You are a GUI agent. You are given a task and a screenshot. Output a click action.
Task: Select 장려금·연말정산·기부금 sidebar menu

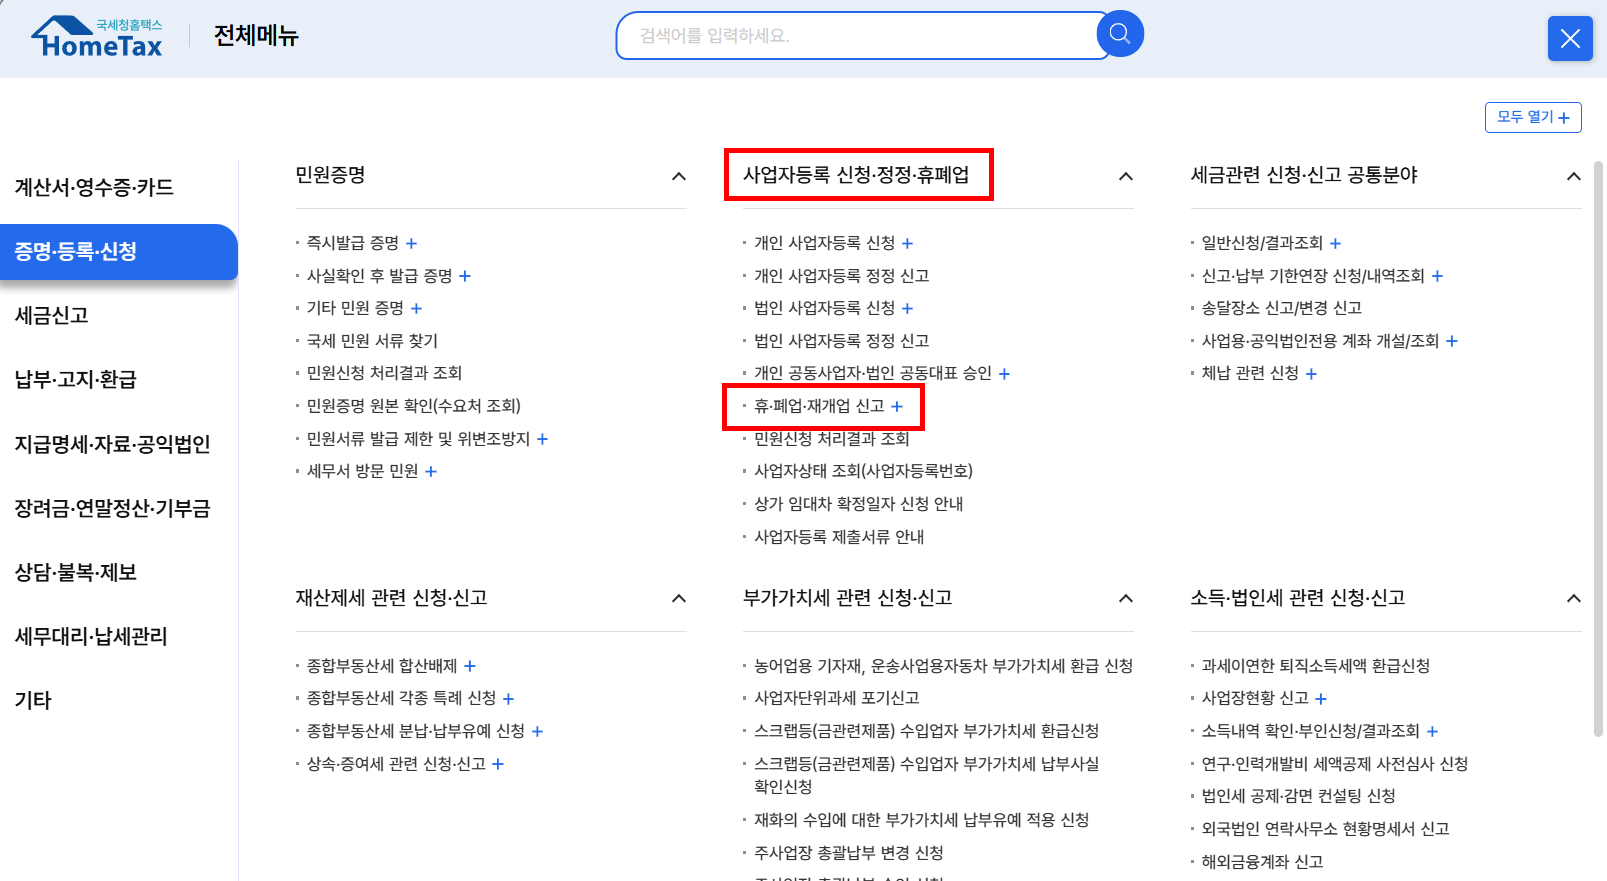click(x=112, y=508)
